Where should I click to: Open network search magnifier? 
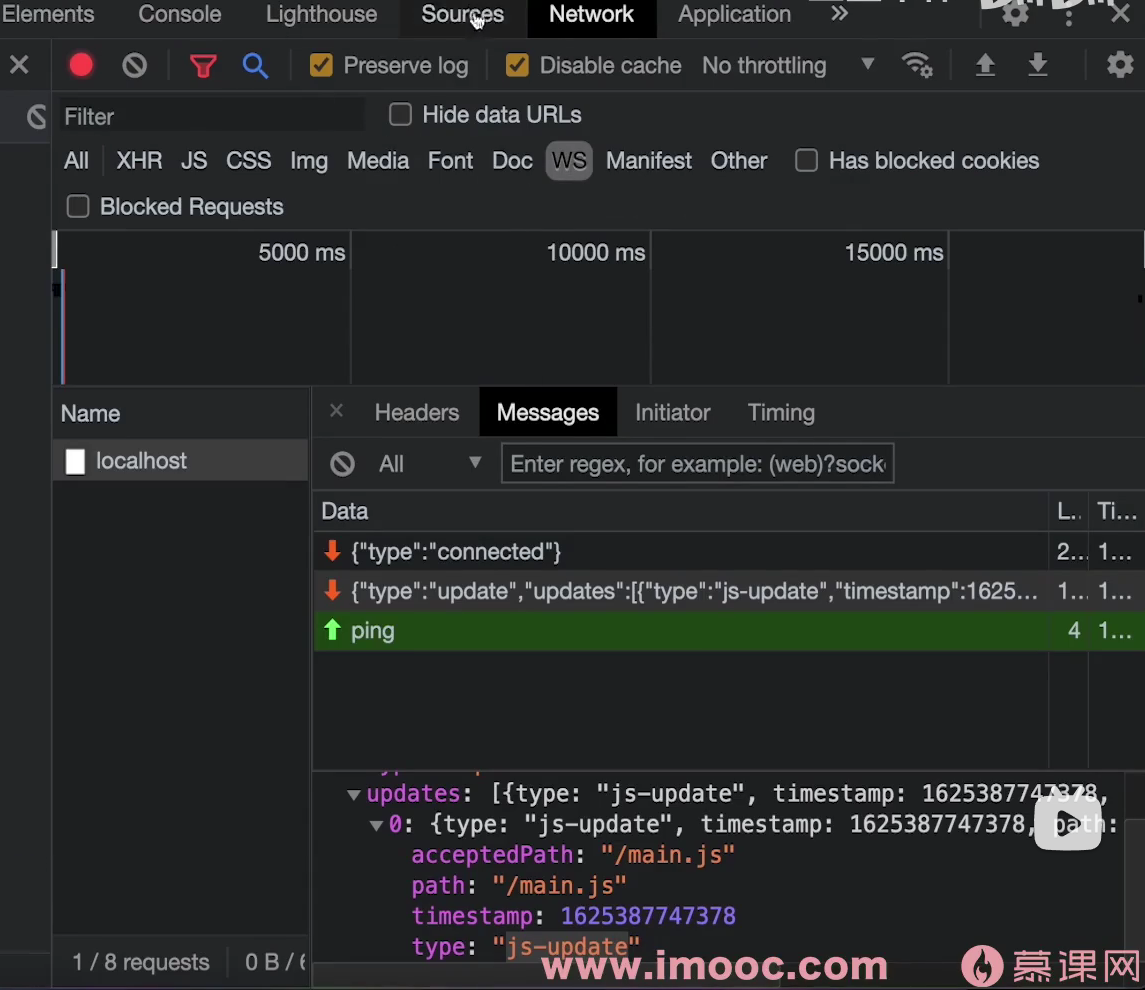point(255,66)
